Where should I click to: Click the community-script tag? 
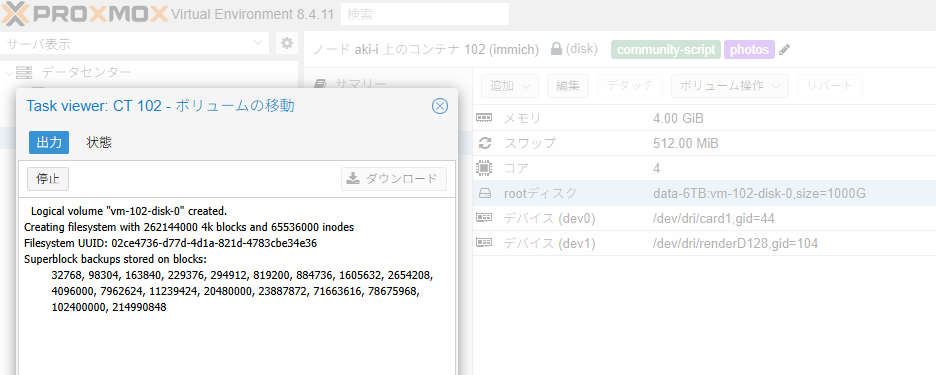click(666, 50)
